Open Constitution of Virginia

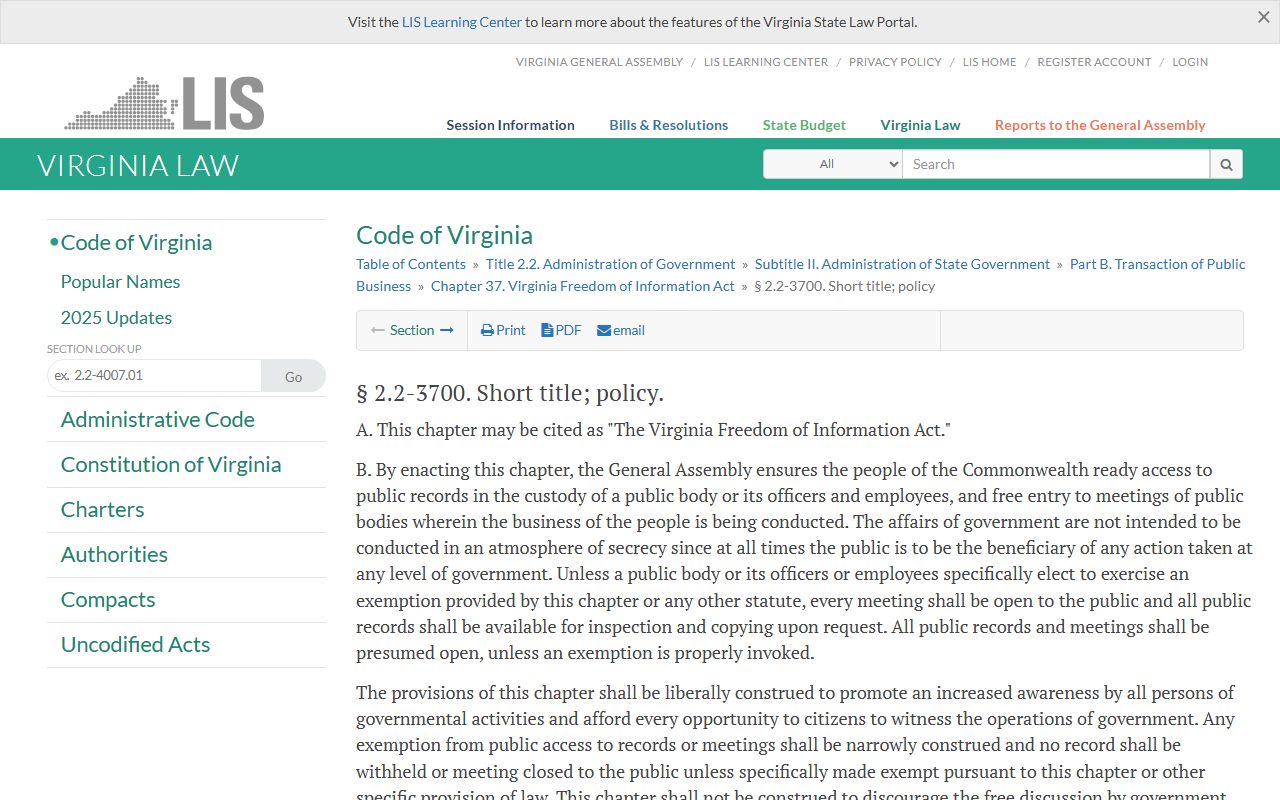tap(171, 464)
